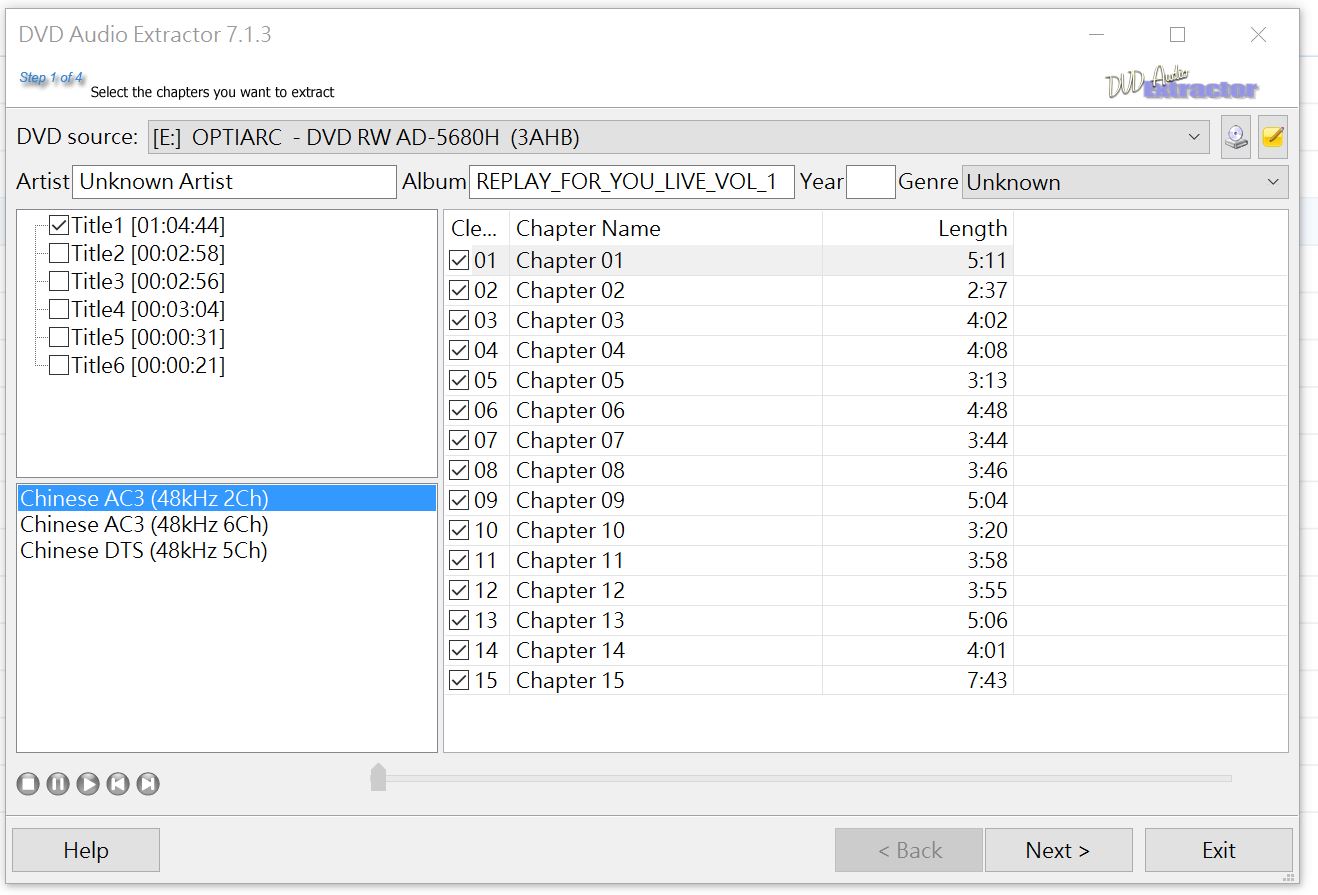Expand the Genre dropdown list
The image size is (1318, 895).
(x=1272, y=182)
